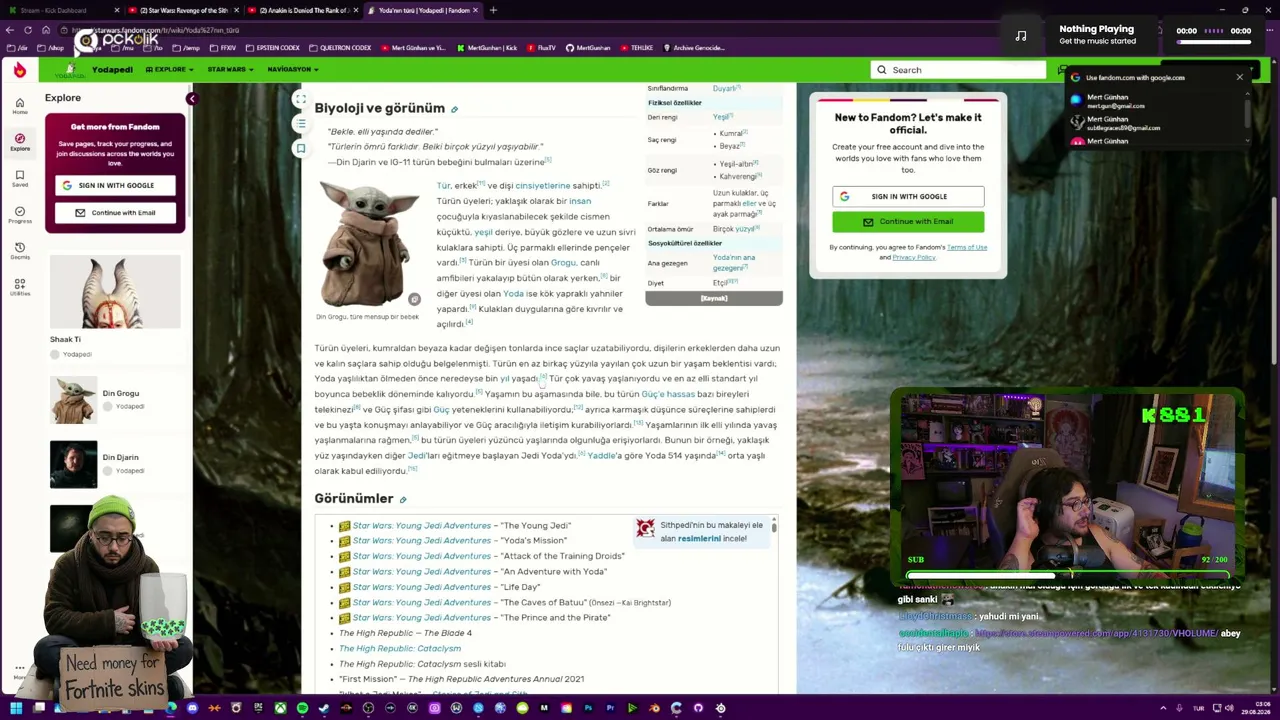Expand the EXPLORE dropdown in Fandom header
Image resolution: width=1280 pixels, height=720 pixels.
click(170, 70)
